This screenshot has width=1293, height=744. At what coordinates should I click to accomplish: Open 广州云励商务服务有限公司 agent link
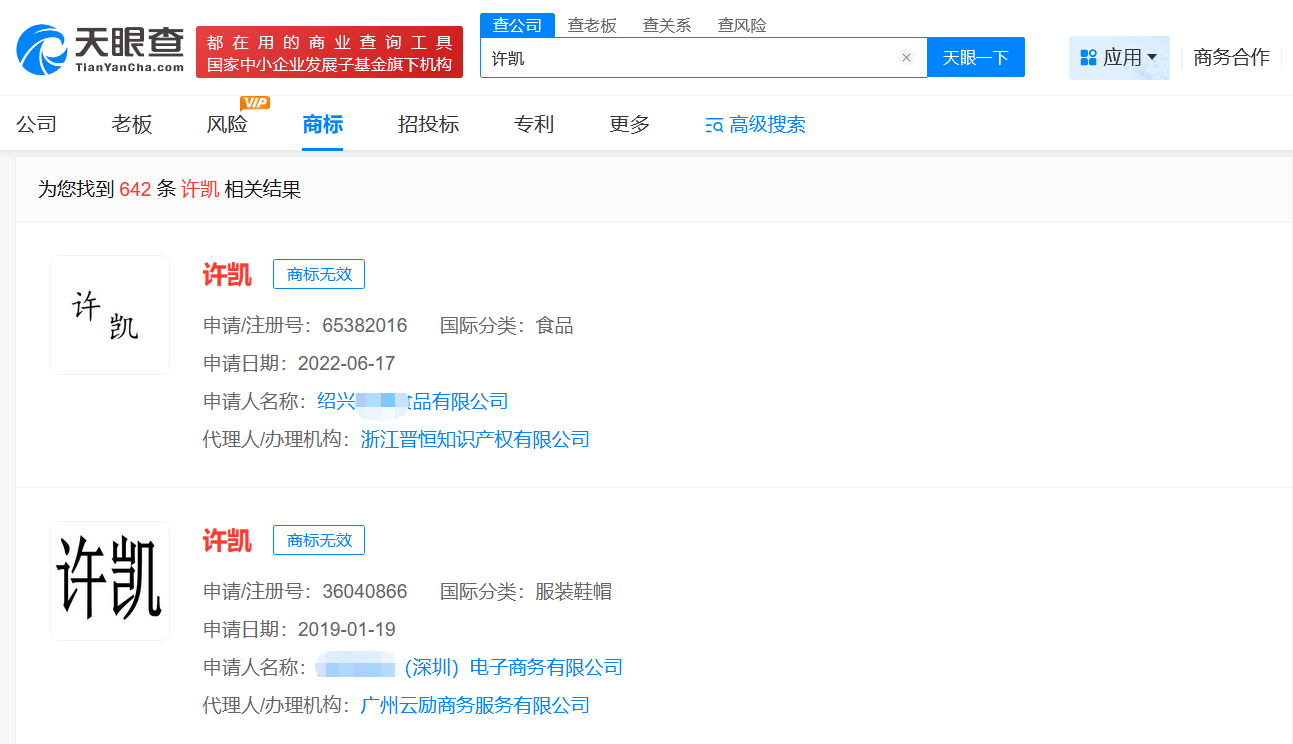click(x=475, y=705)
